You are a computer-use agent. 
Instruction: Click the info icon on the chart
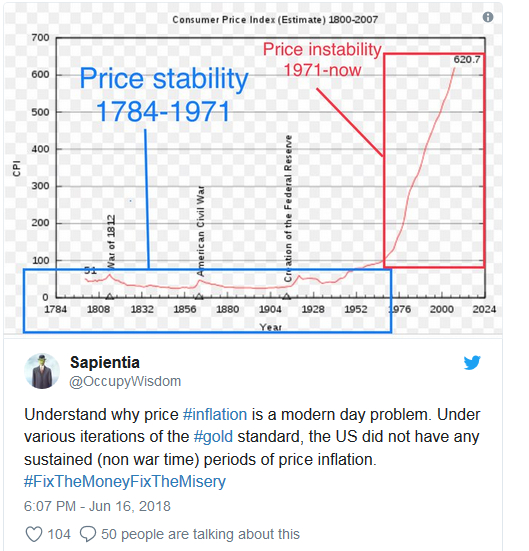[x=488, y=17]
